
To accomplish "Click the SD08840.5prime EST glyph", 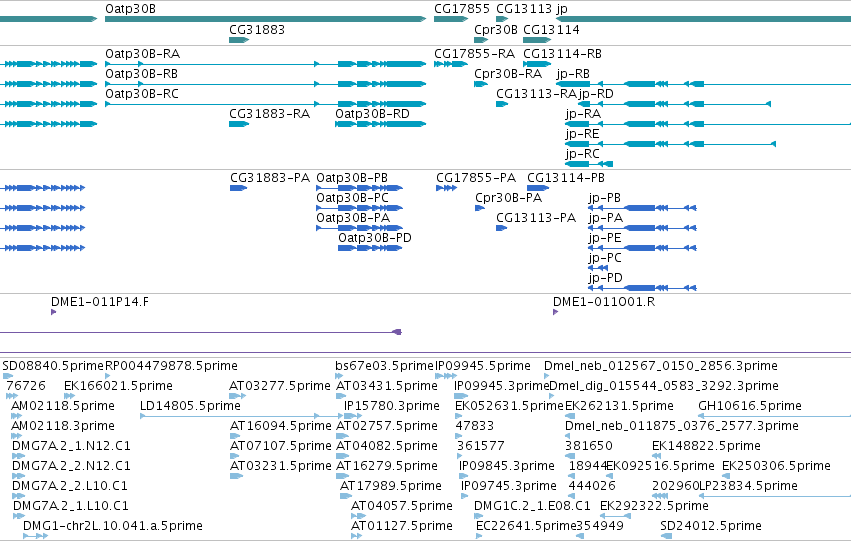I will [x=8, y=376].
